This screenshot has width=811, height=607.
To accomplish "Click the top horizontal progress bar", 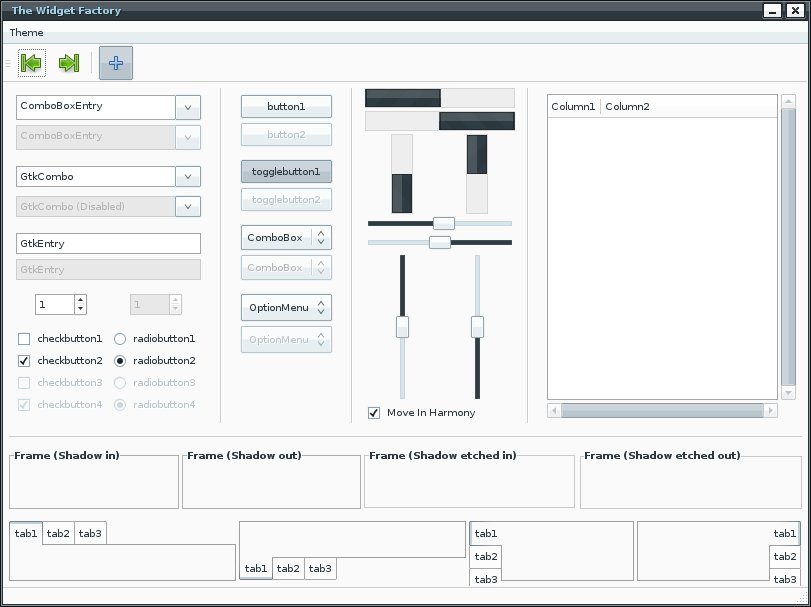I will pos(440,98).
